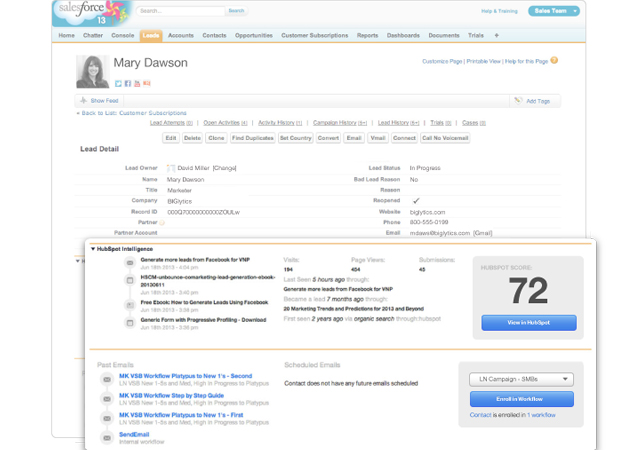Viewport: 640px width, 450px height.
Task: Click the plus tab to add tabs
Action: (x=496, y=36)
